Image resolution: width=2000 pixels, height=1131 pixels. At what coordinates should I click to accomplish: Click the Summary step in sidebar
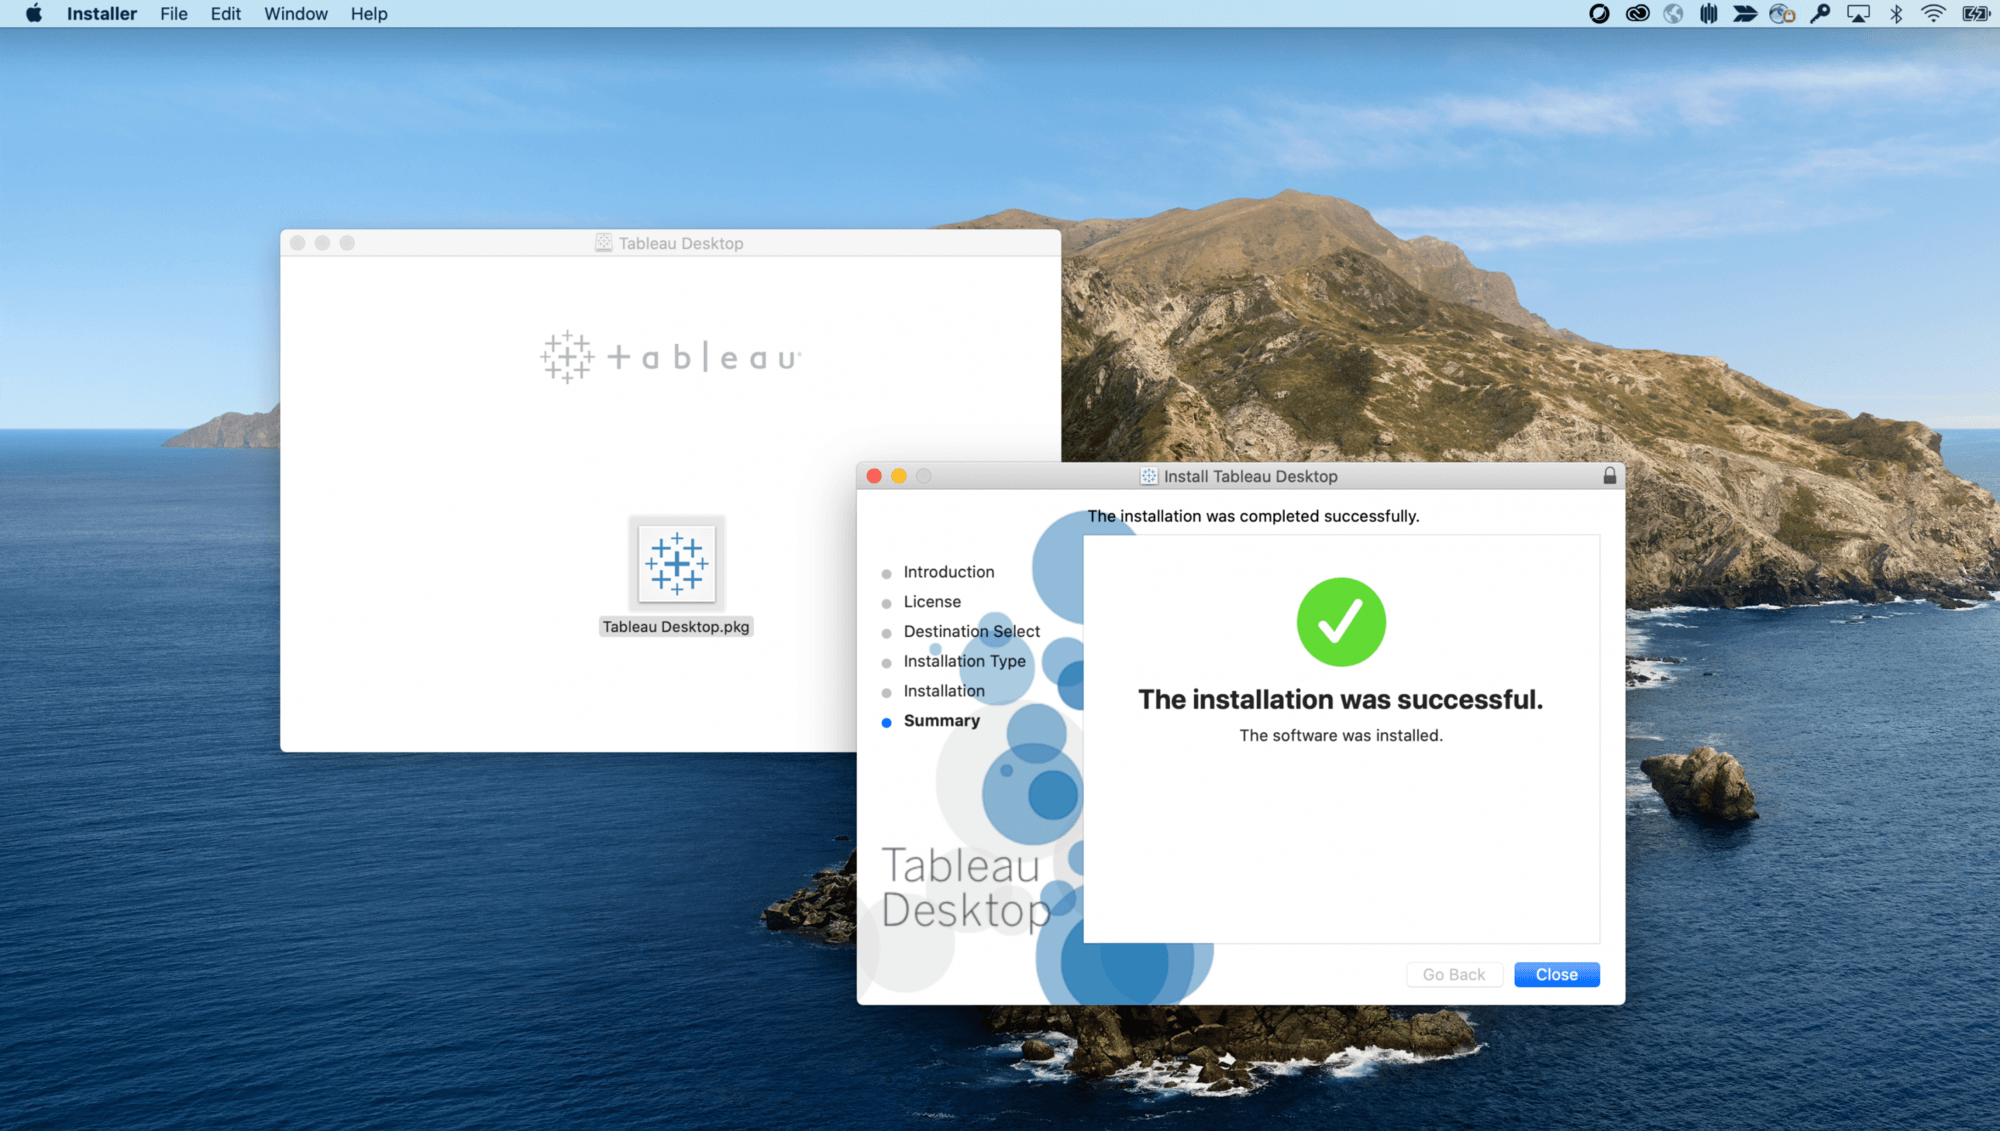pos(941,721)
